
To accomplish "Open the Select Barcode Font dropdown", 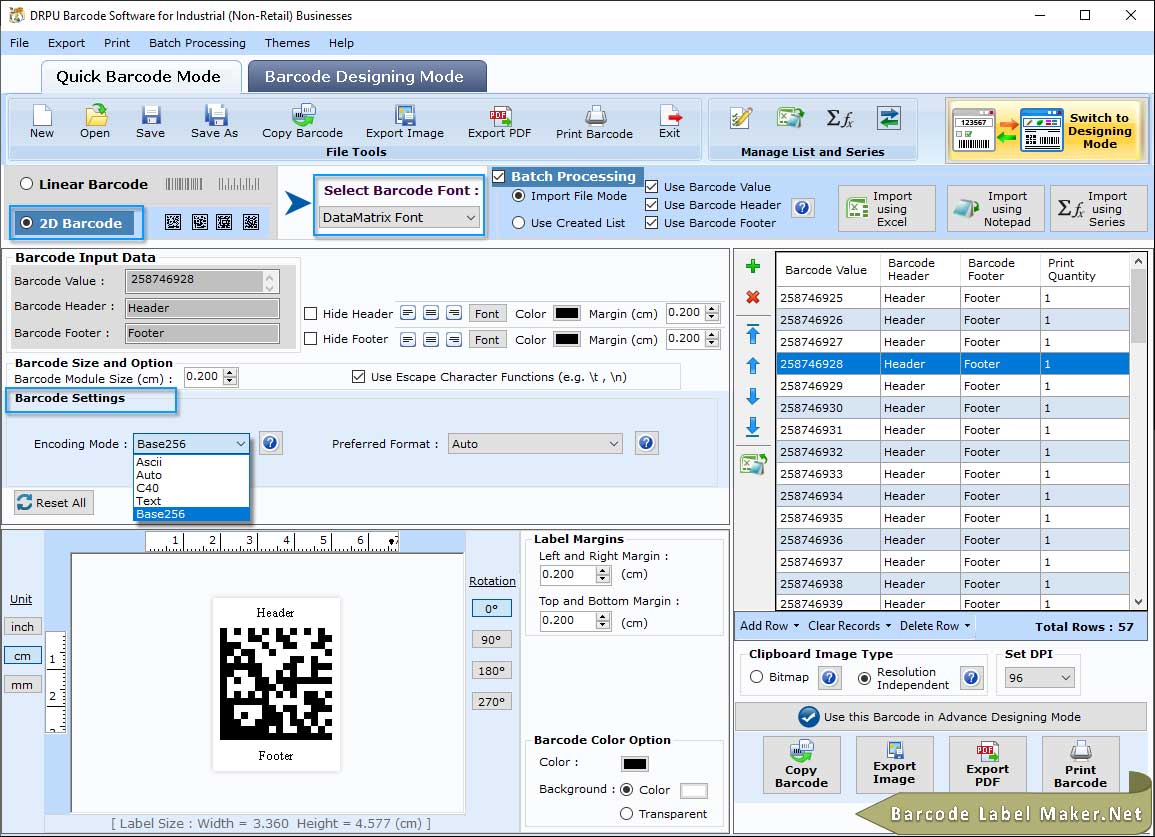I will point(400,217).
